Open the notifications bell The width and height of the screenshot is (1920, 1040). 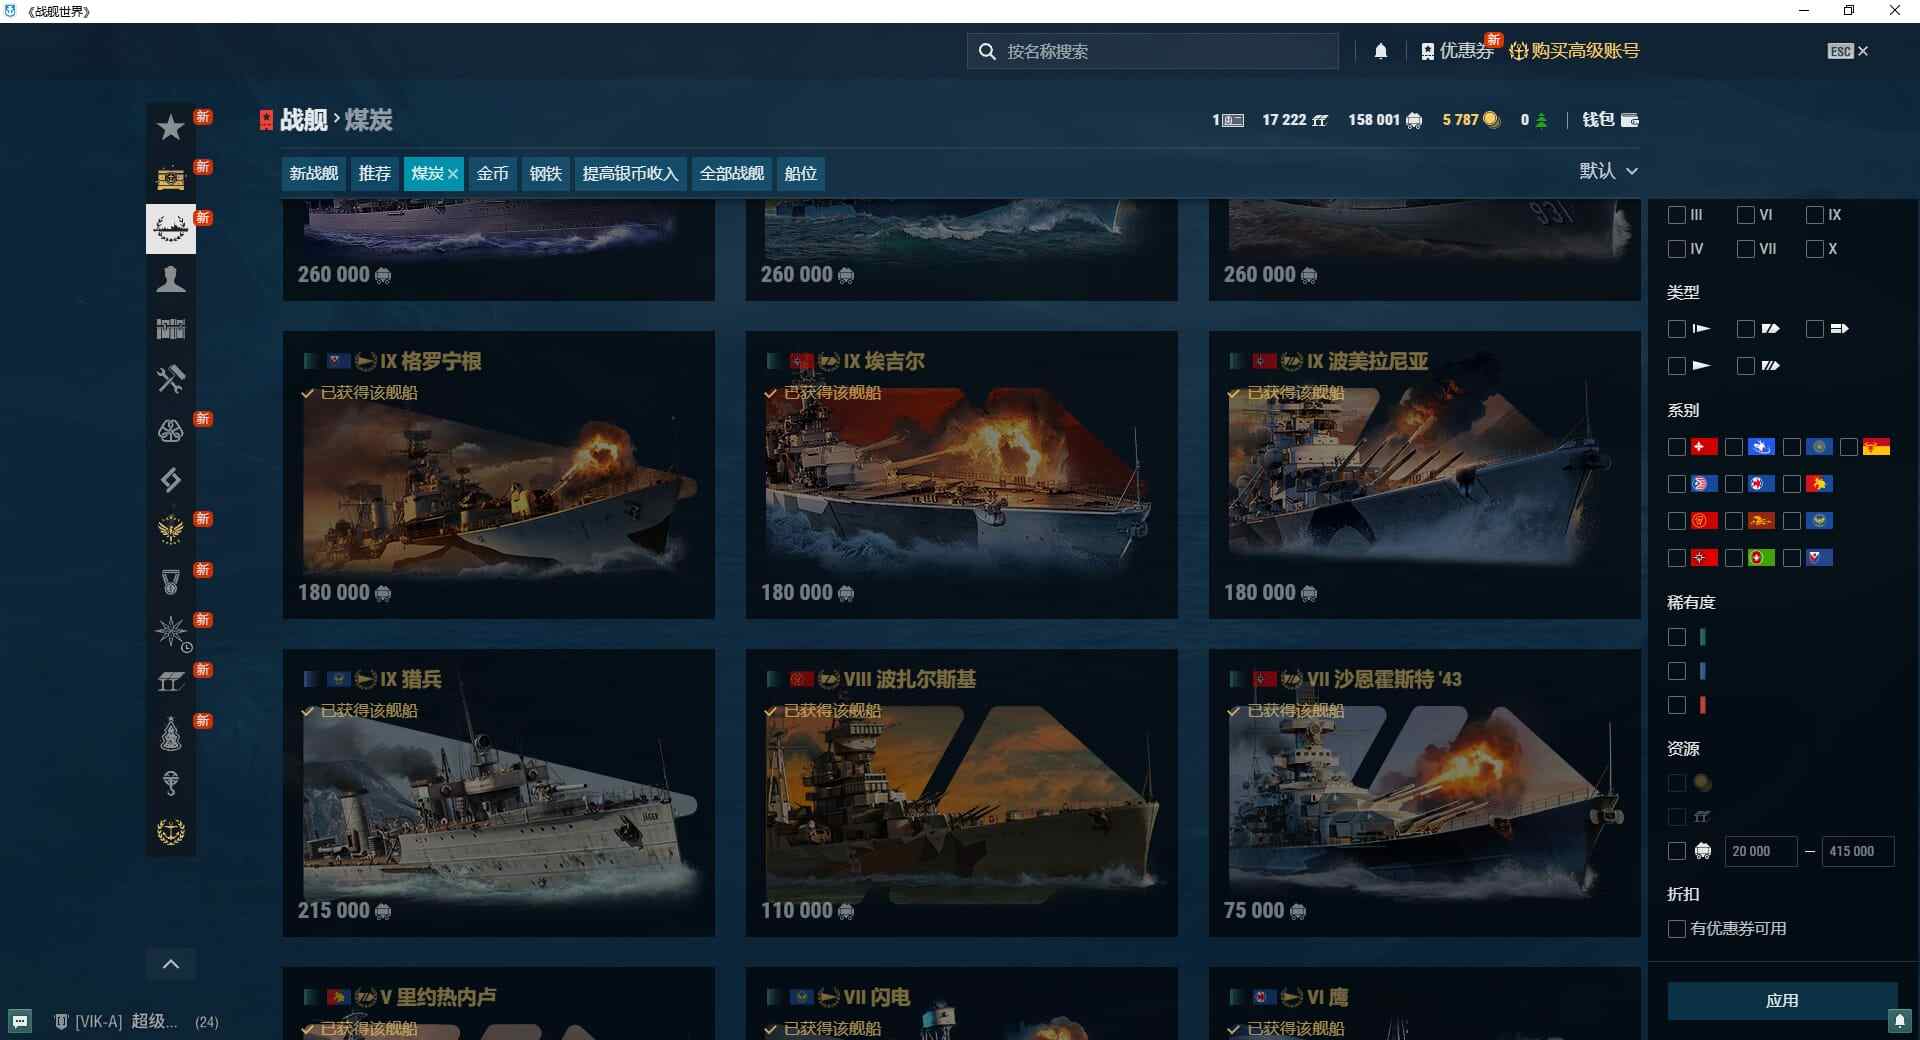point(1381,51)
